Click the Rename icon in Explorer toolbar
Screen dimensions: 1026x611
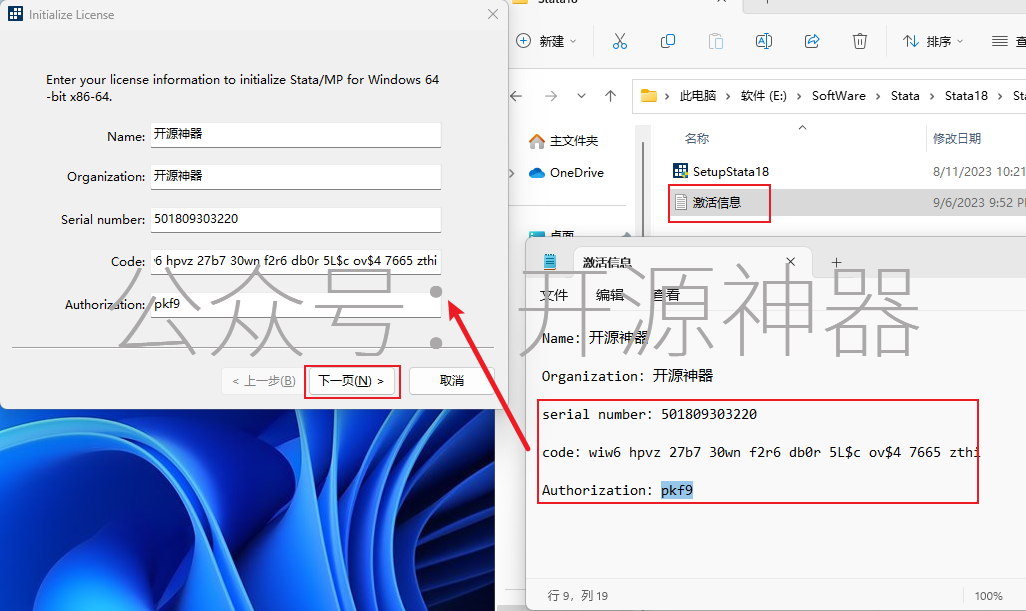click(x=764, y=41)
